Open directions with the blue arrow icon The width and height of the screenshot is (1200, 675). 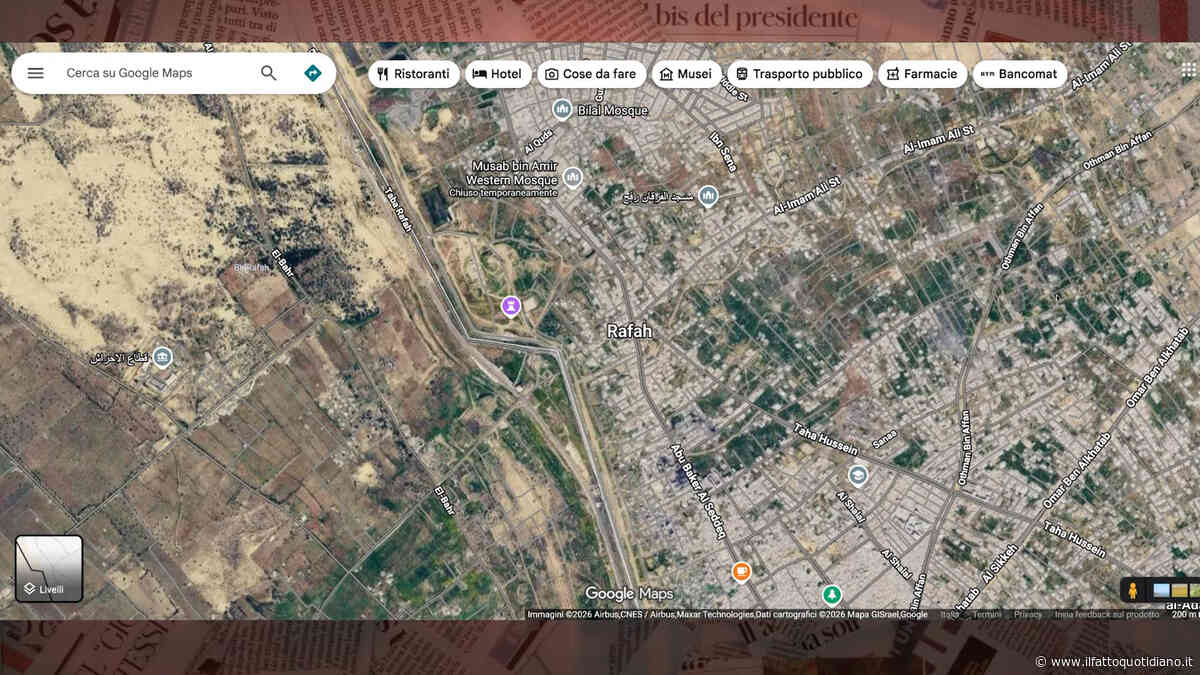312,73
